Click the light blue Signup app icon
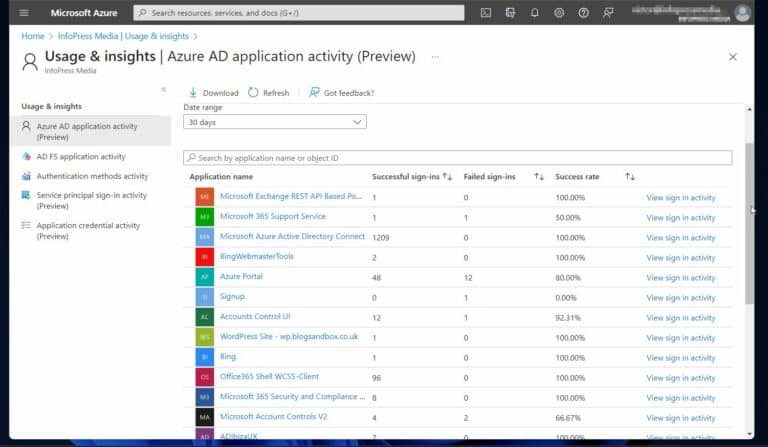768x447 pixels. tap(205, 297)
